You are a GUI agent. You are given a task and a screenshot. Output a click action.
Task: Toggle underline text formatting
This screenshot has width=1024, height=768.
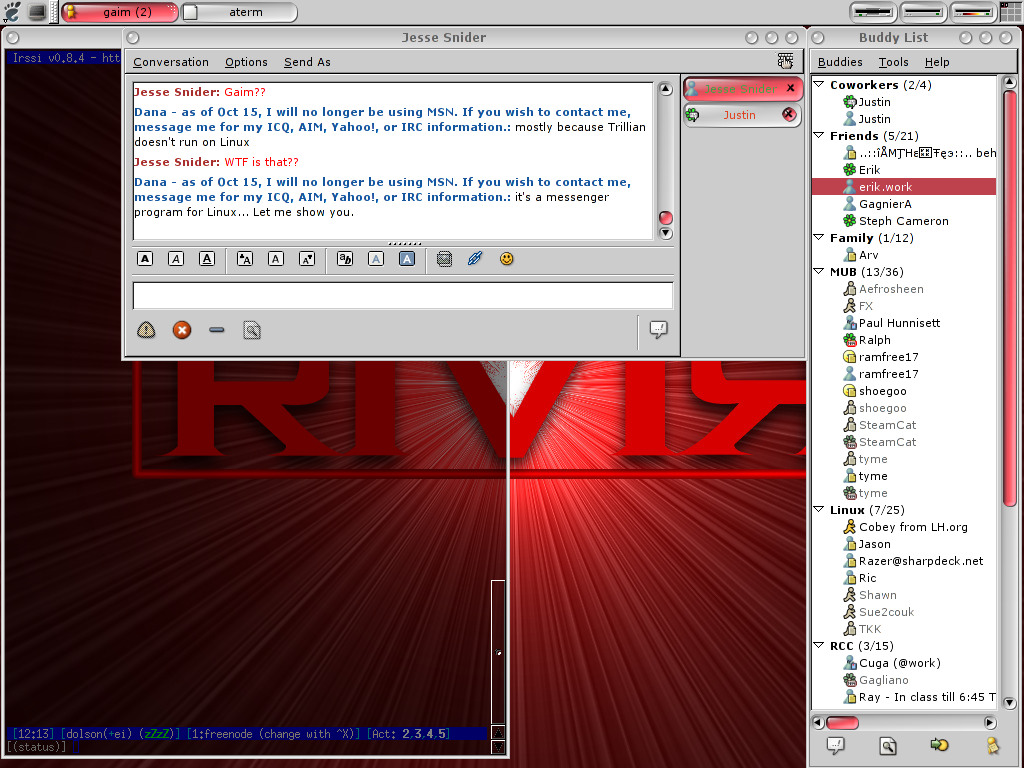click(x=207, y=259)
